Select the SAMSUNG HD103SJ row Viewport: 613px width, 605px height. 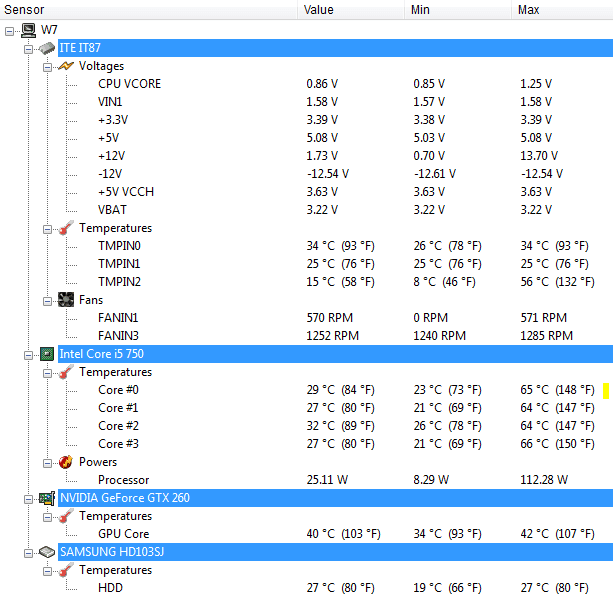coord(335,551)
